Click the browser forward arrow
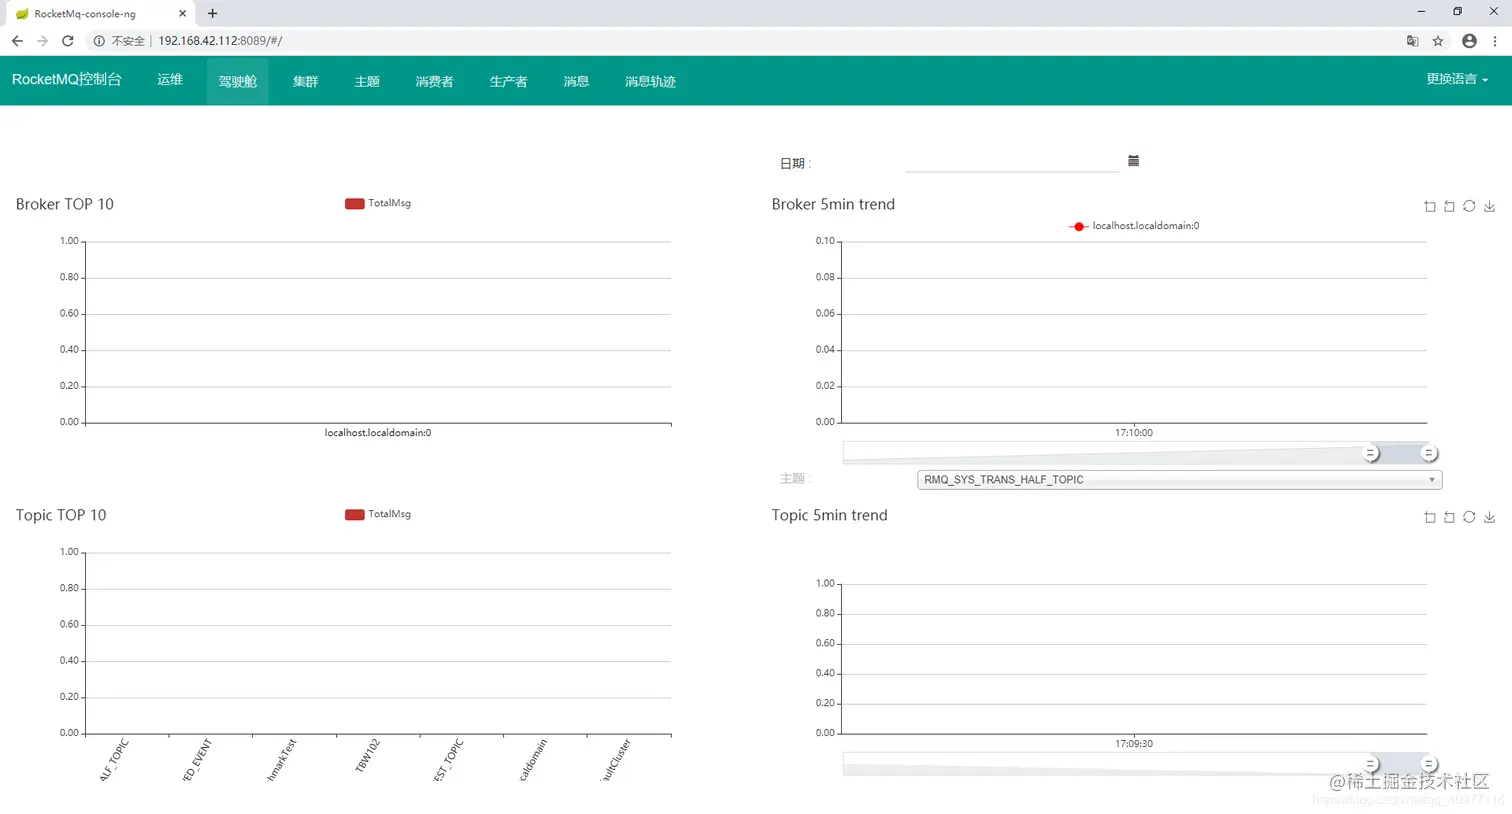The height and width of the screenshot is (814, 1512). click(42, 41)
